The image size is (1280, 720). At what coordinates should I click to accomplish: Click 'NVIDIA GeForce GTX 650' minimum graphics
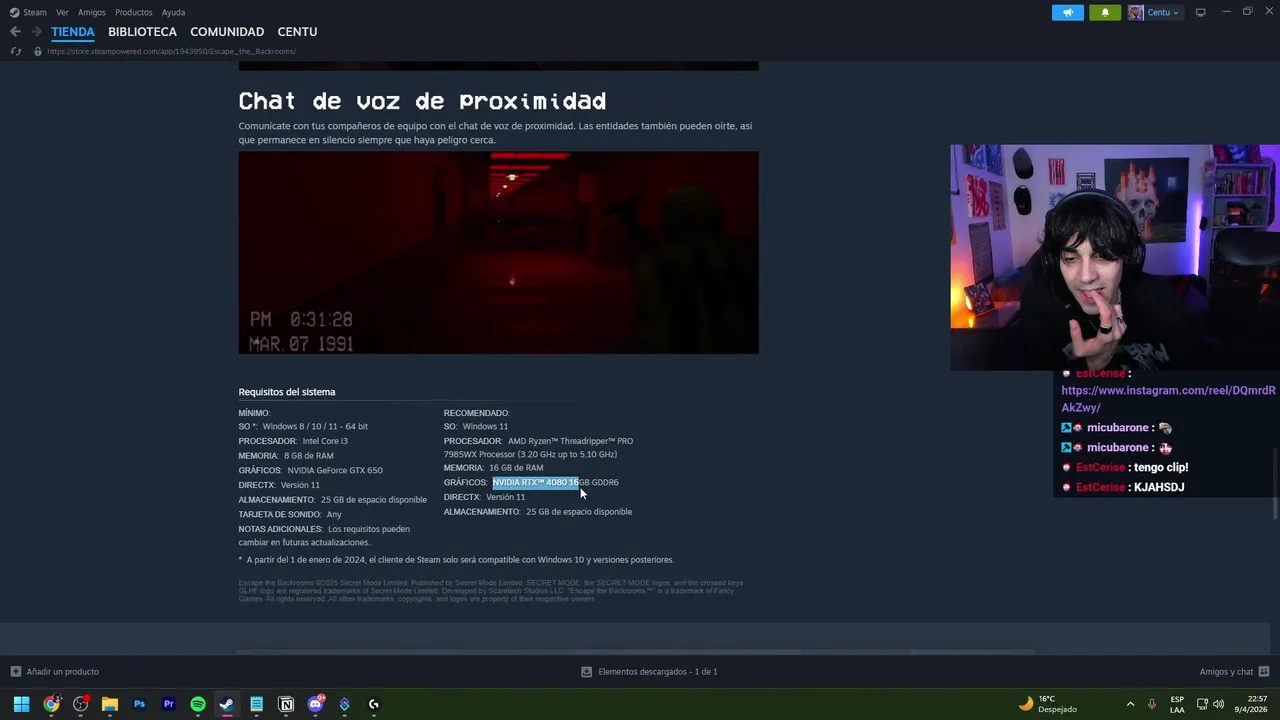335,470
